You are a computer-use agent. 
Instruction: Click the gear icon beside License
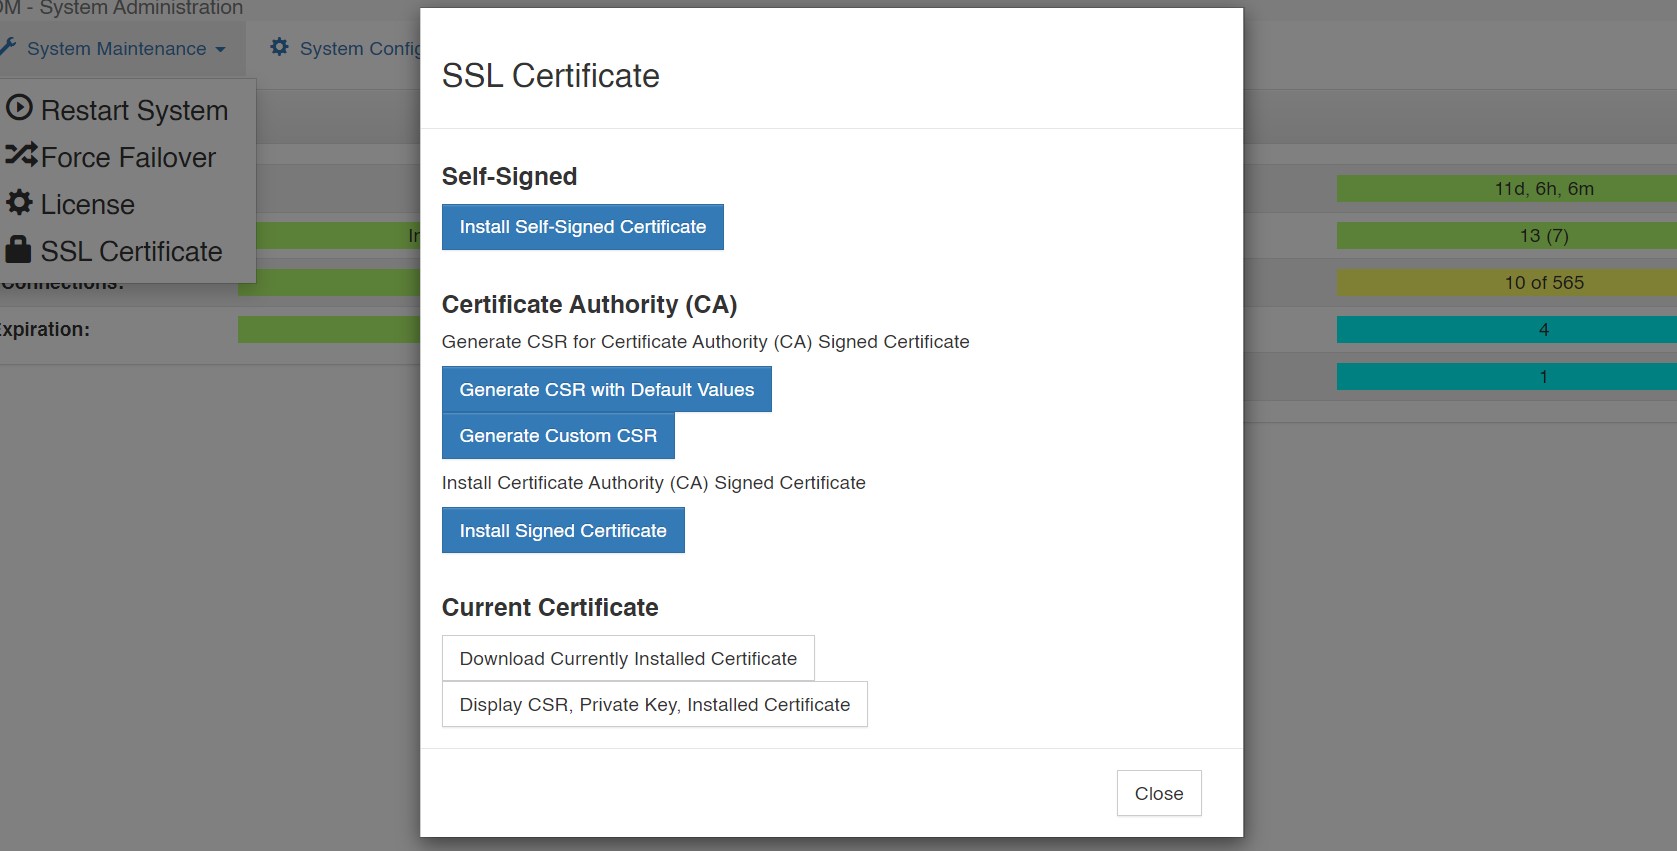pos(19,203)
